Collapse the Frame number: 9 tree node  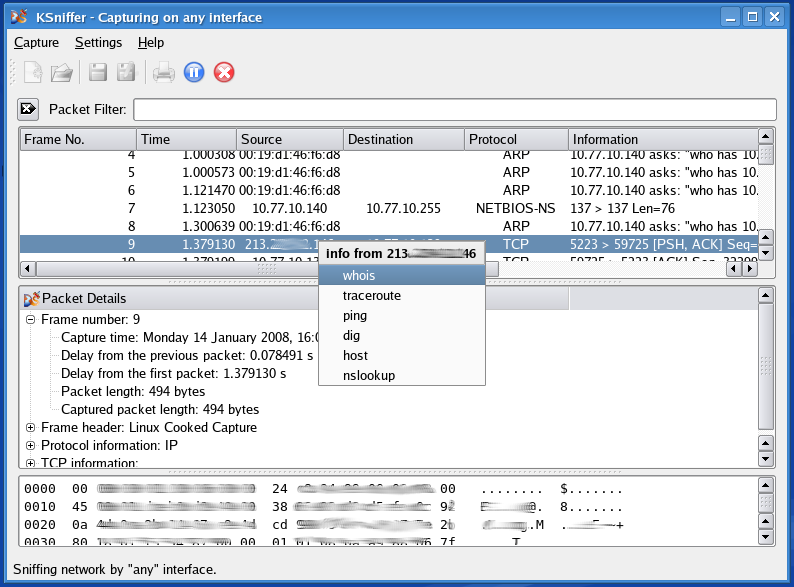pyautogui.click(x=30, y=320)
